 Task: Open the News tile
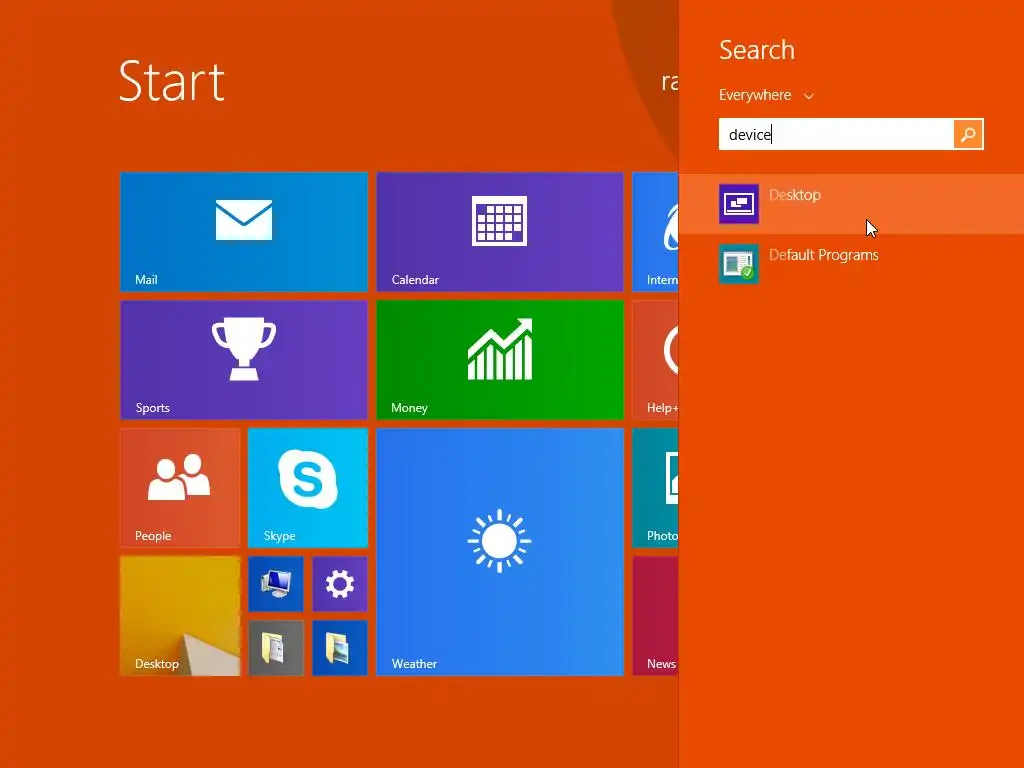pos(656,616)
